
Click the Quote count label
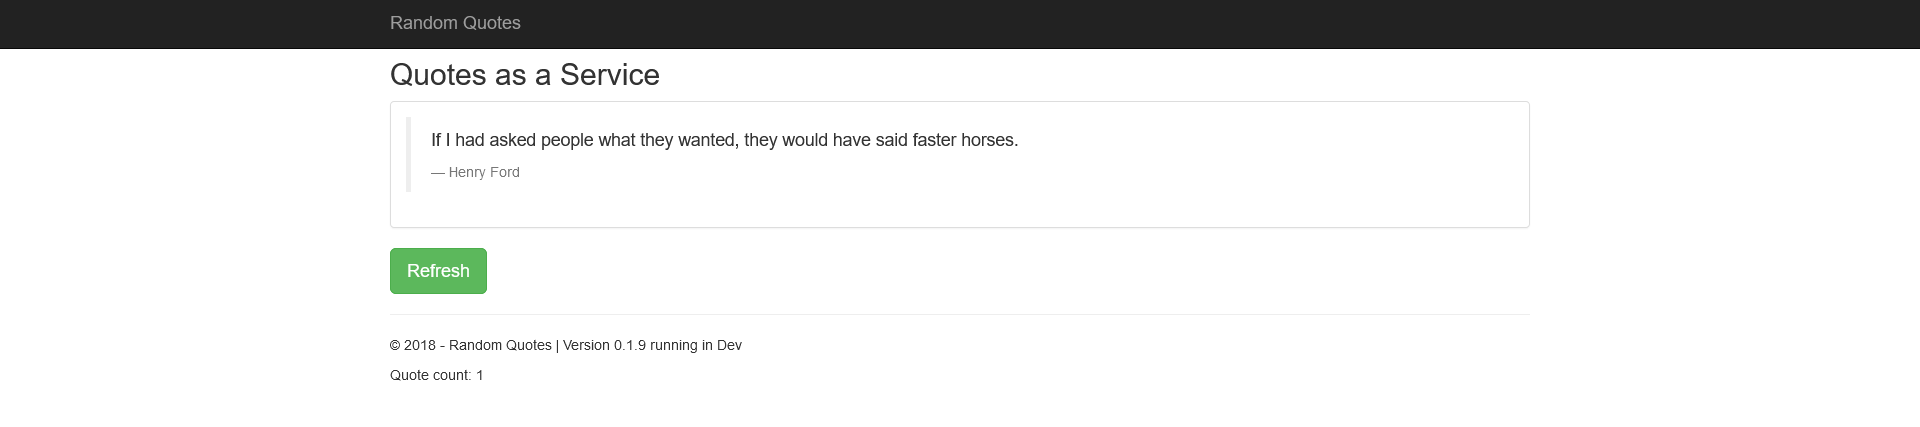[x=430, y=375]
